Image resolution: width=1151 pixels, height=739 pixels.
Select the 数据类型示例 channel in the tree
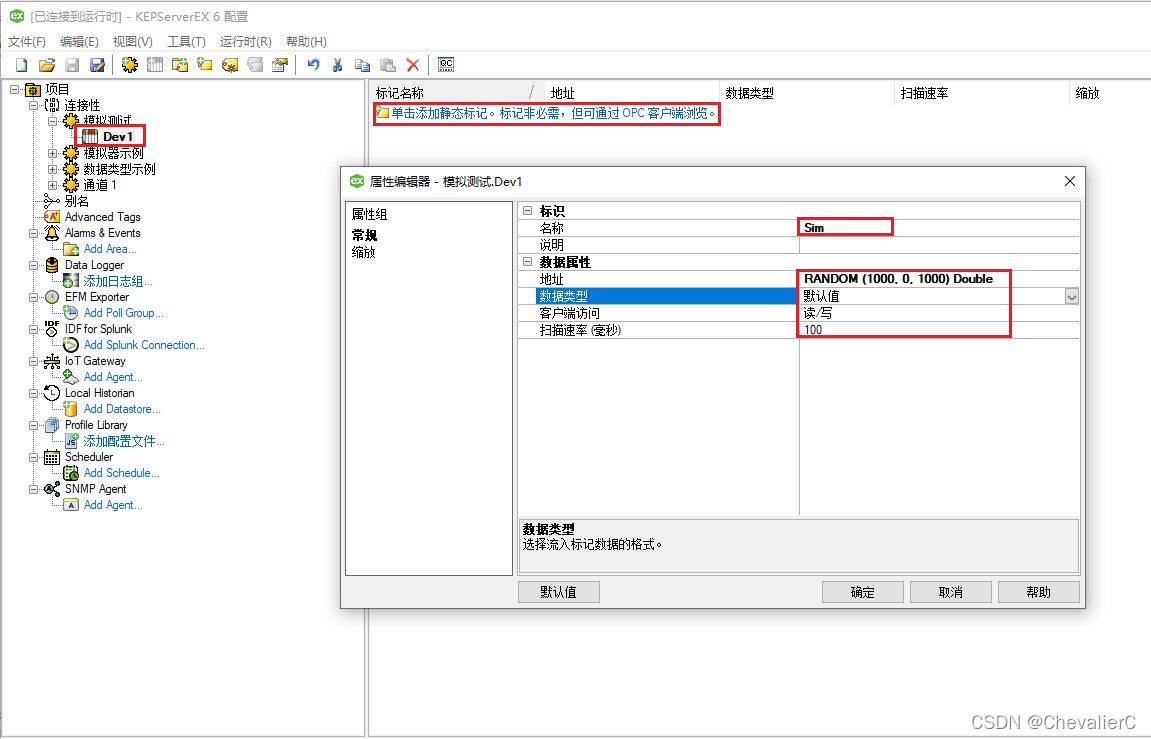[119, 169]
